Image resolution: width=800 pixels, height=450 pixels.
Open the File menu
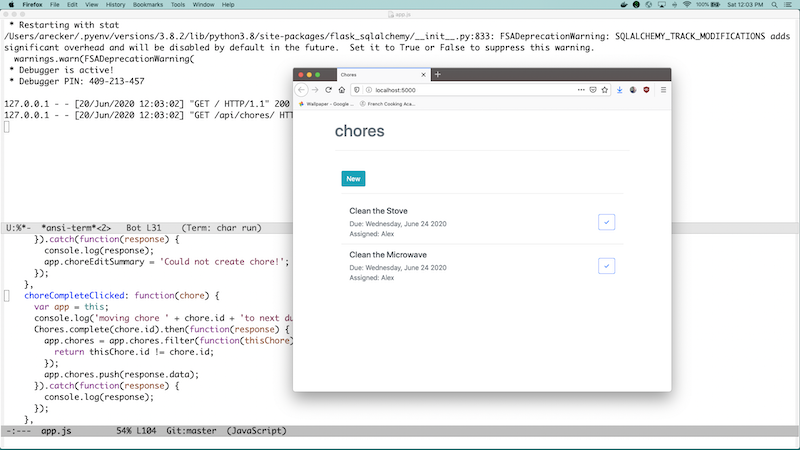(x=55, y=5)
